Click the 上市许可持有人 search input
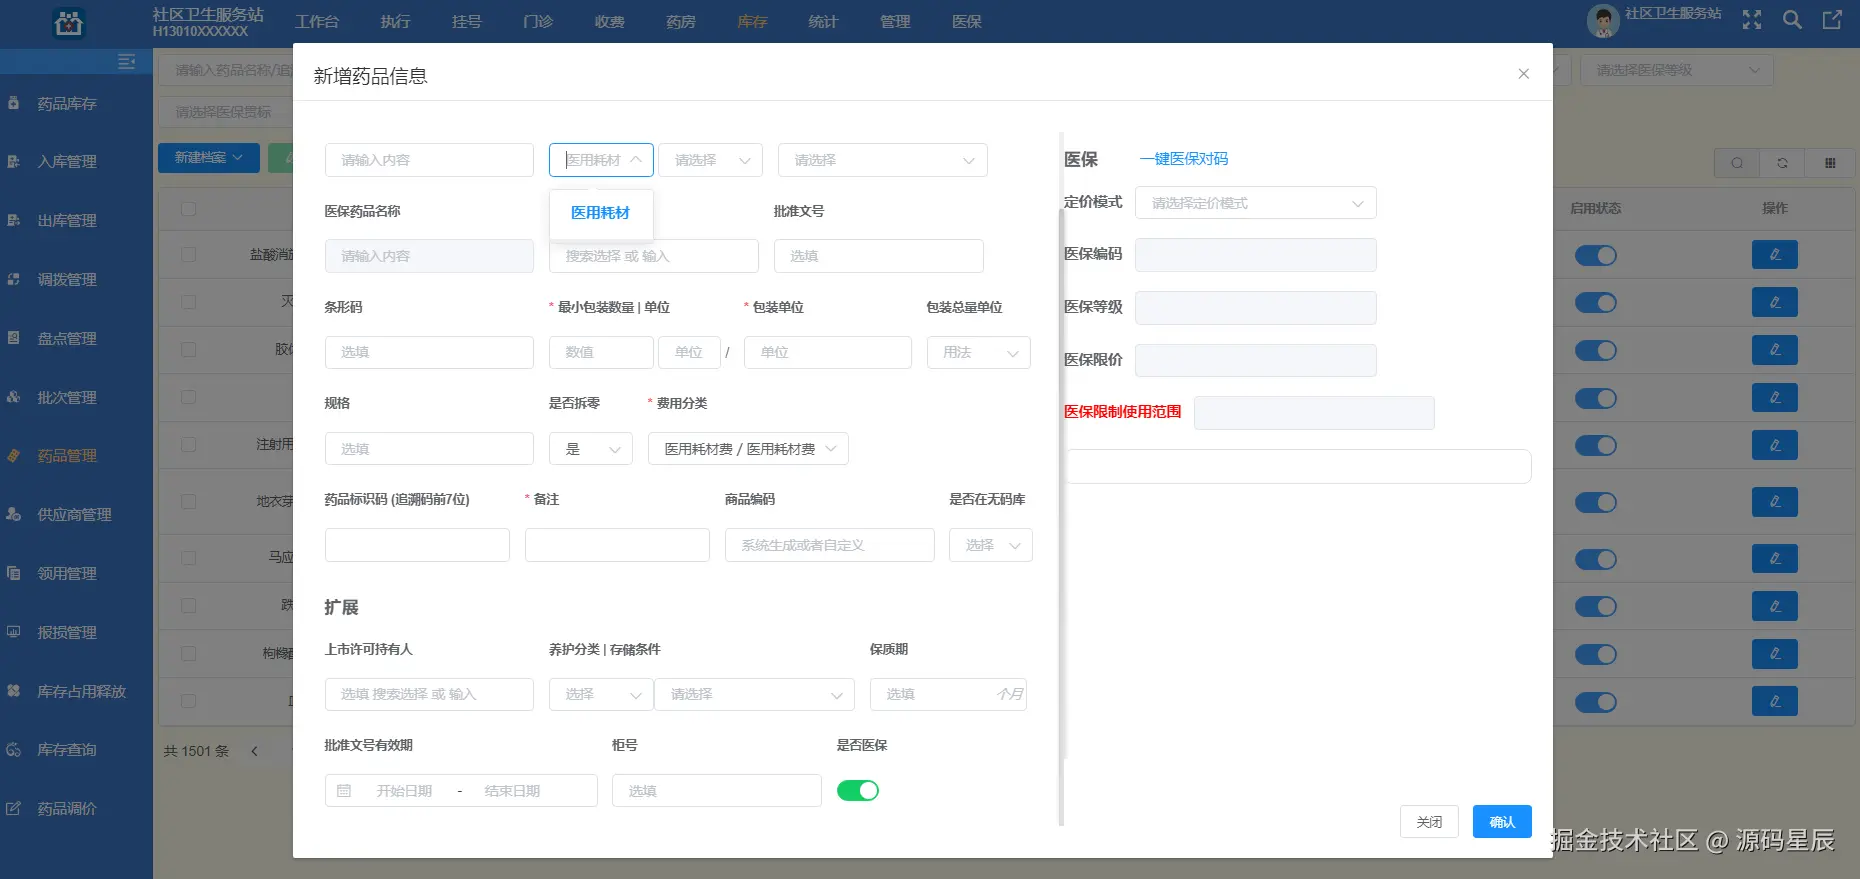The height and width of the screenshot is (879, 1860). (429, 694)
